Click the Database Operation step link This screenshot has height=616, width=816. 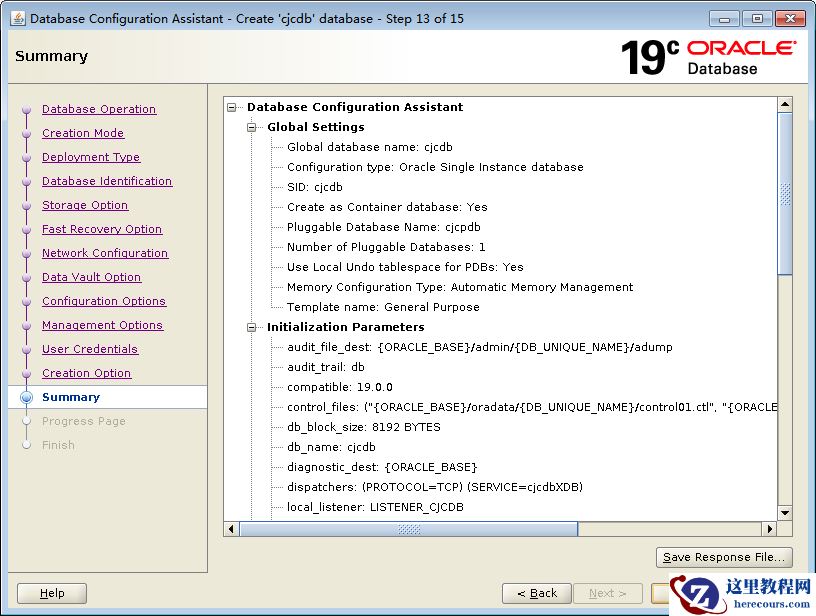[x=98, y=109]
